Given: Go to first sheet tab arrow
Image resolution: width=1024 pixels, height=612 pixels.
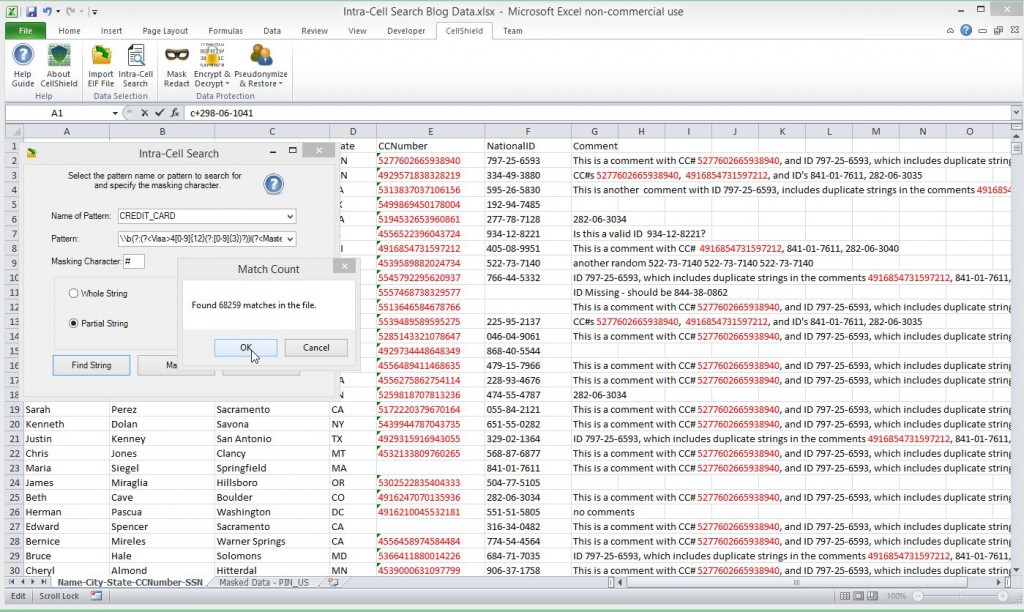Looking at the screenshot, I should tap(11, 581).
